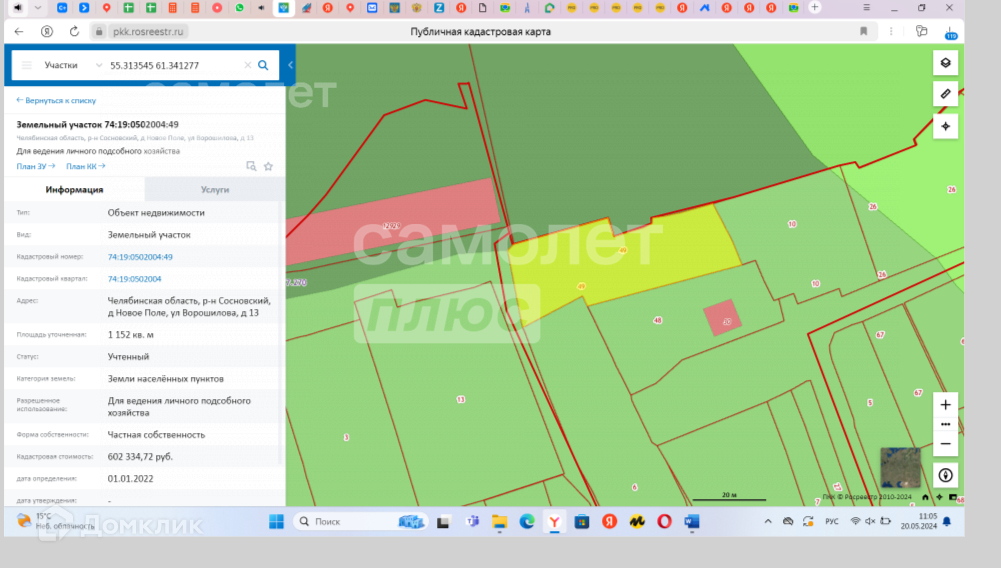Collapse the side info panel

pyautogui.click(x=290, y=64)
